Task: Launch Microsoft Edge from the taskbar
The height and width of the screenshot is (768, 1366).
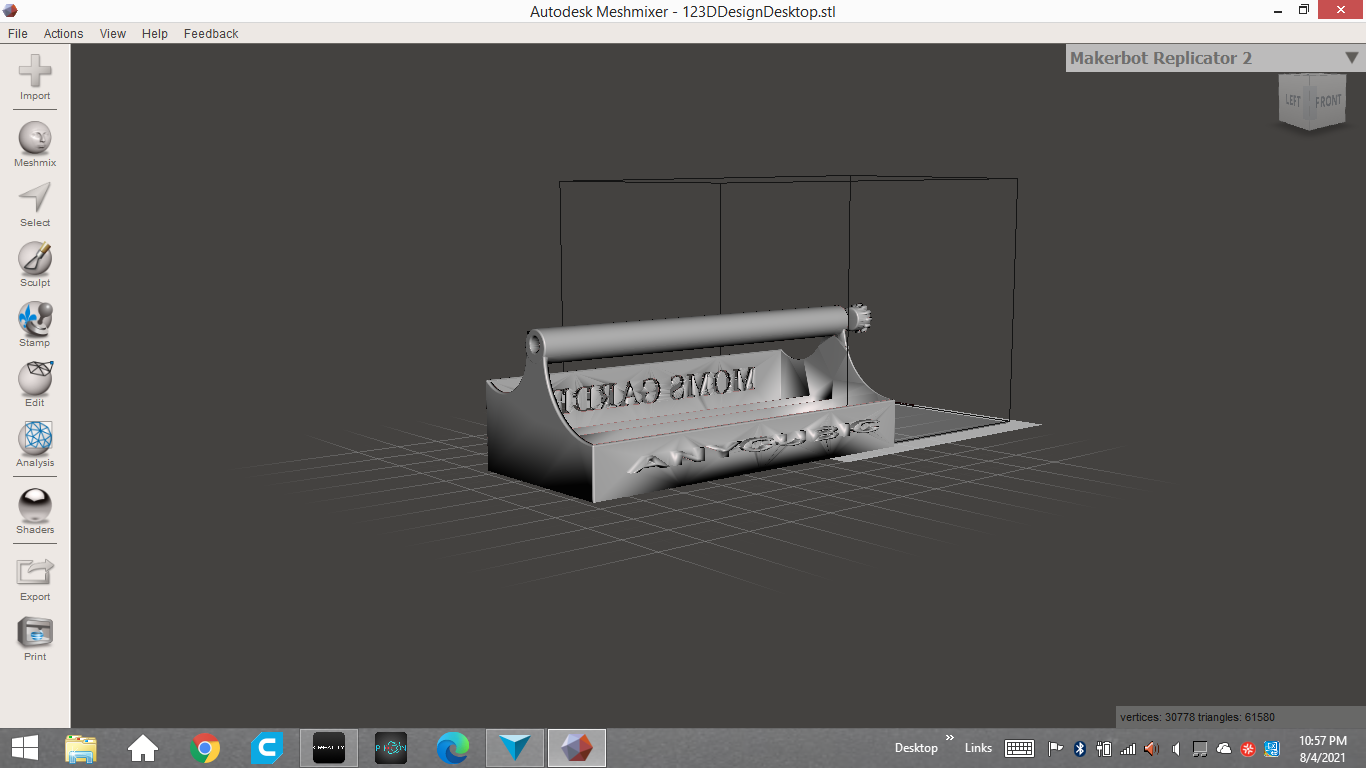Action: click(453, 747)
